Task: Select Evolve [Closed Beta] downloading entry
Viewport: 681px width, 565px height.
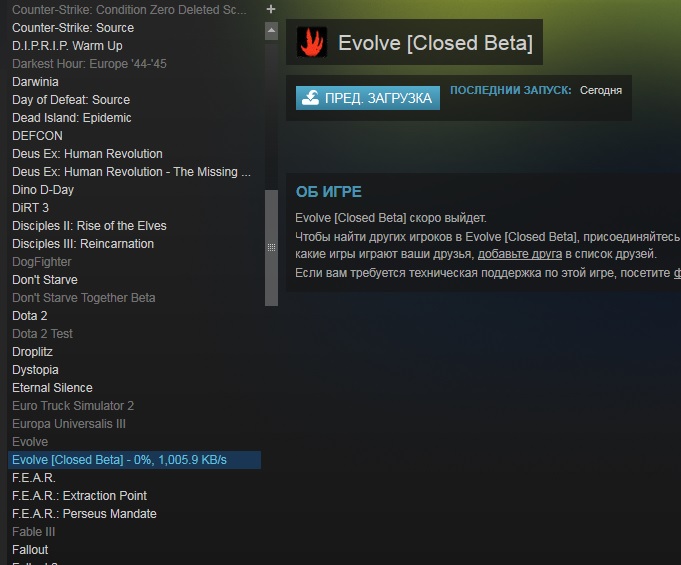Action: pos(134,460)
